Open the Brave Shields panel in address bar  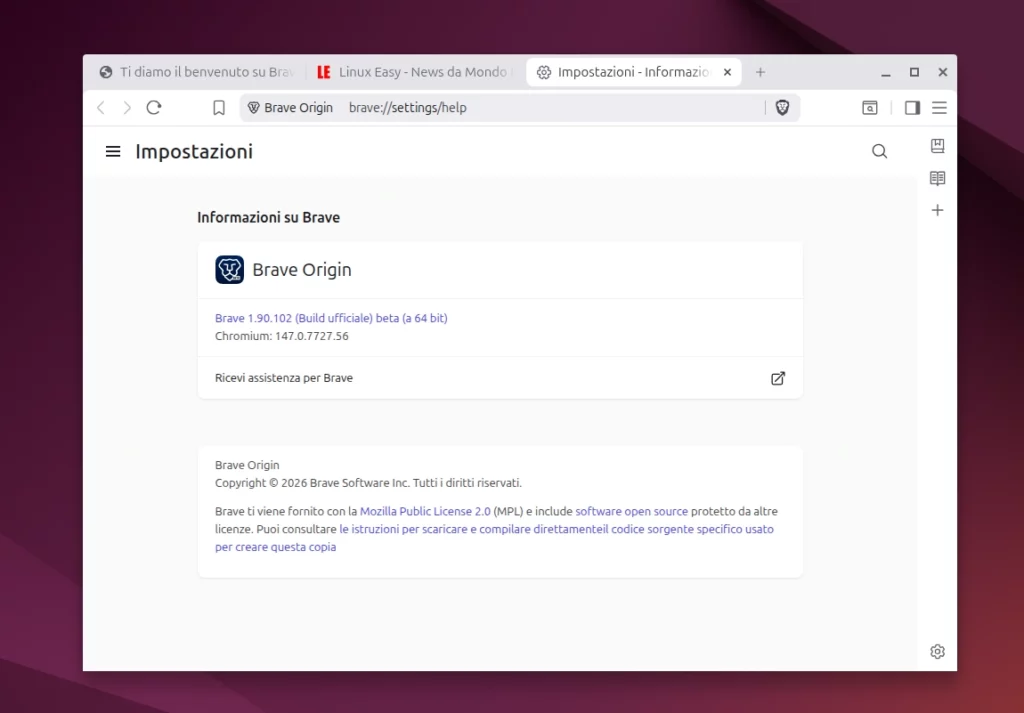(783, 107)
